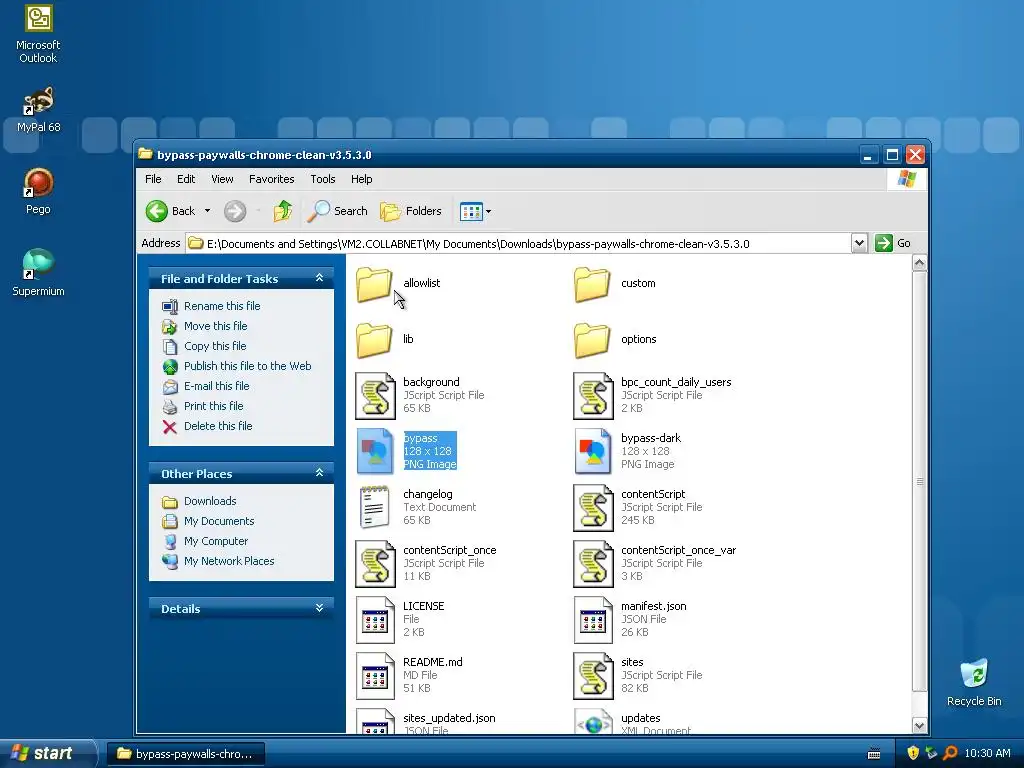Click the Forward arrow button

click(235, 211)
